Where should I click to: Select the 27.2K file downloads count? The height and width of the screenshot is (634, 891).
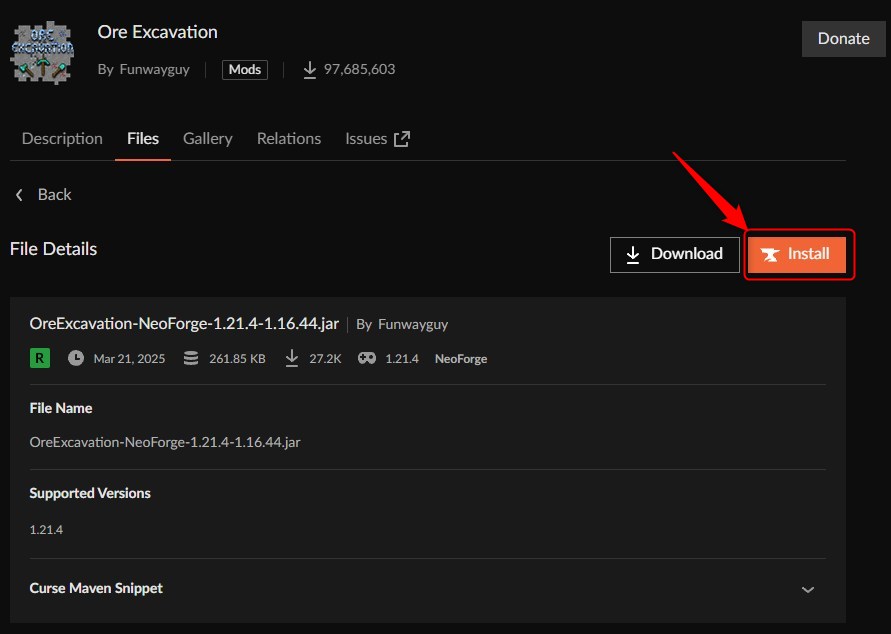pos(325,358)
